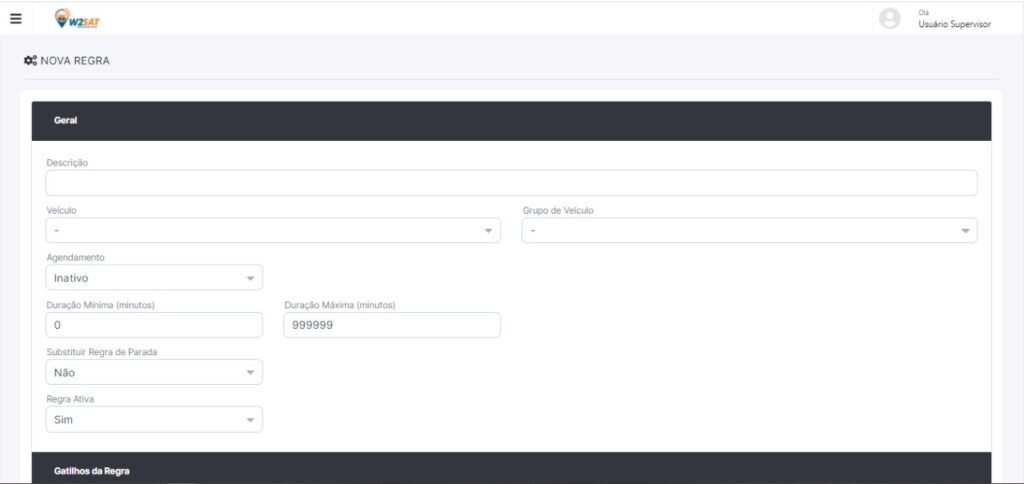
Task: Click the Regra Ativa field label
Action: [70, 399]
